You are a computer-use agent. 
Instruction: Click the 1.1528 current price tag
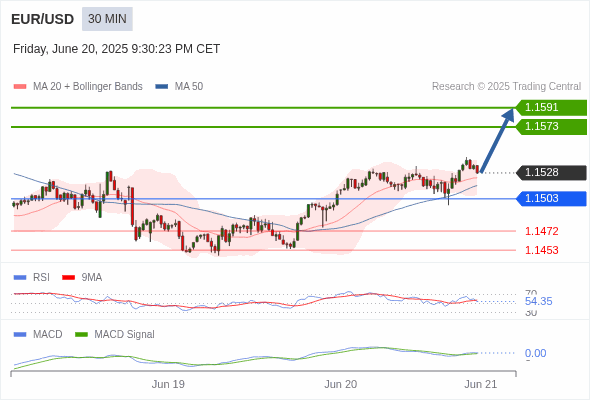pos(551,172)
